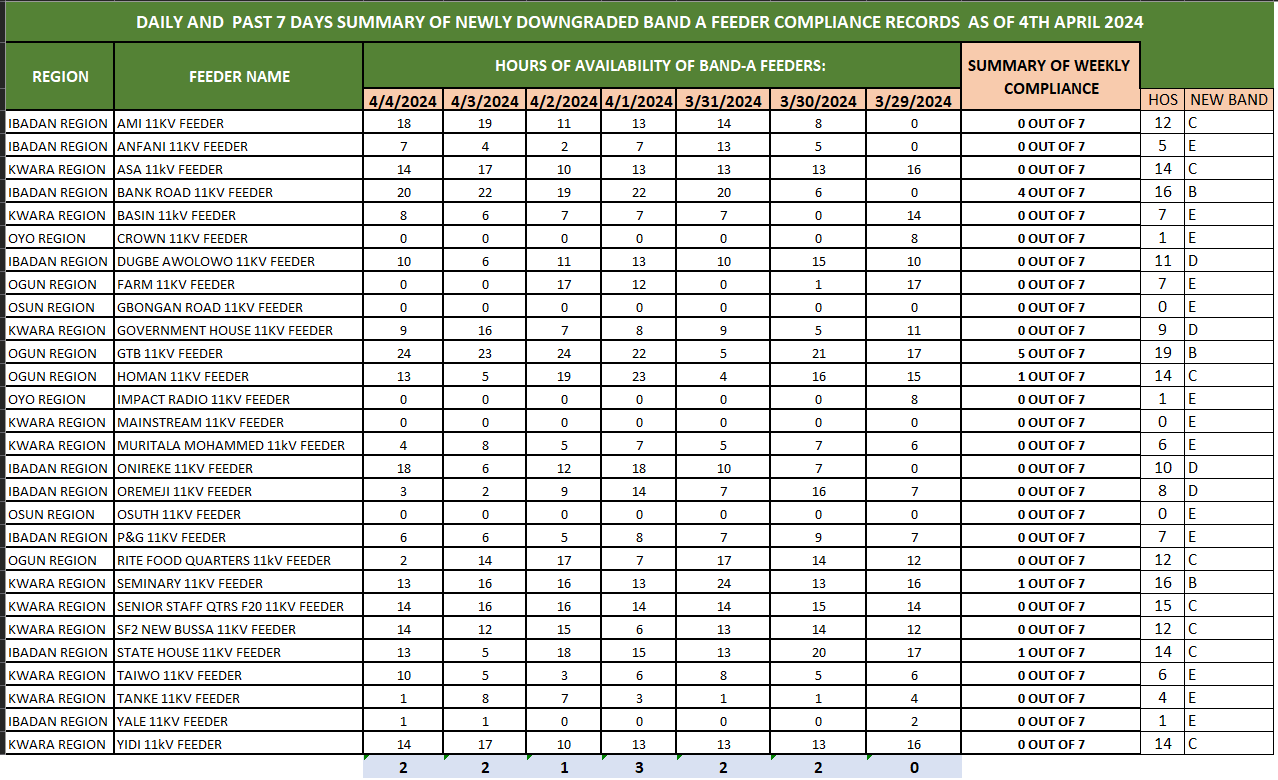
Task: Click NEW BAND value B in the BANK ROAD row
Action: click(1229, 192)
